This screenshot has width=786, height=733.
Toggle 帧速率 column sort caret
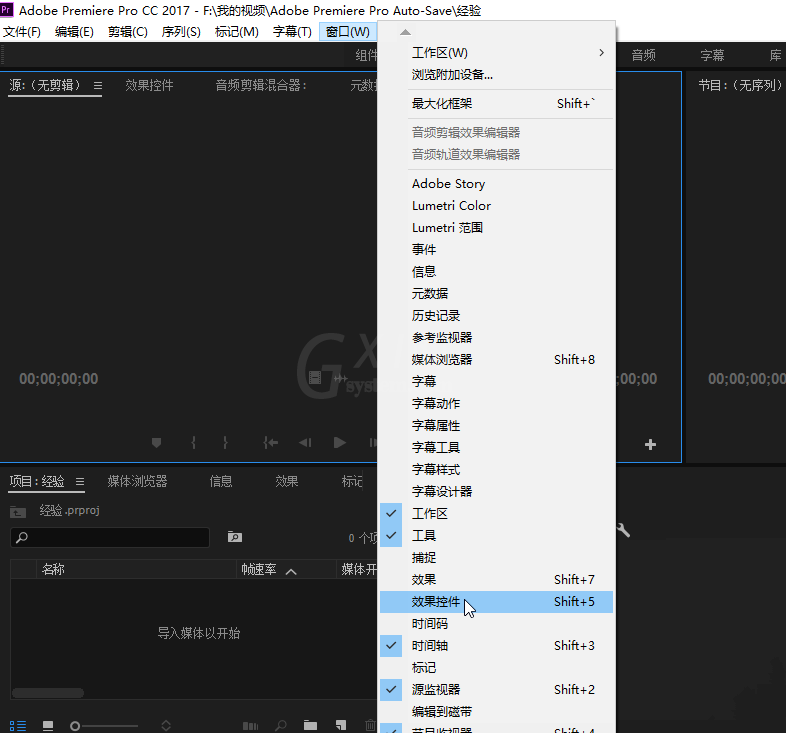click(291, 571)
